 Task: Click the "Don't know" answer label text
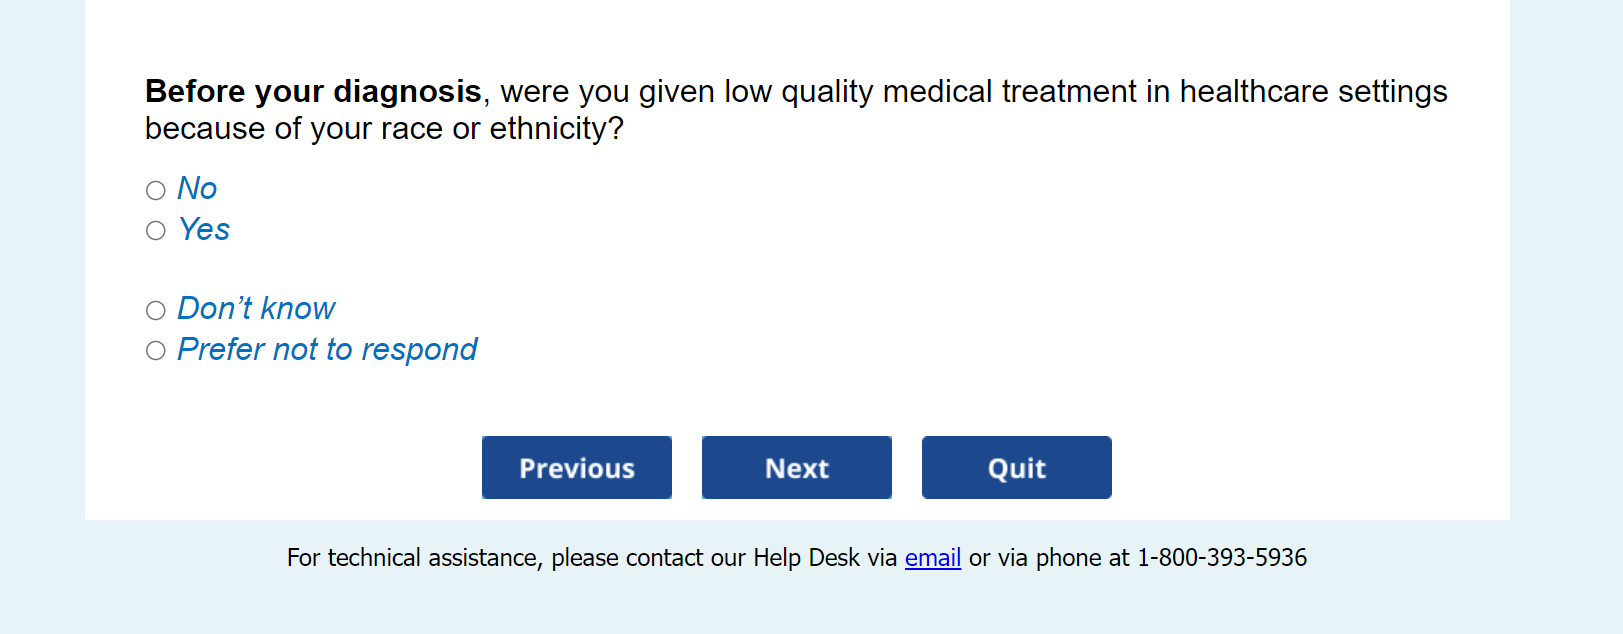(x=256, y=309)
